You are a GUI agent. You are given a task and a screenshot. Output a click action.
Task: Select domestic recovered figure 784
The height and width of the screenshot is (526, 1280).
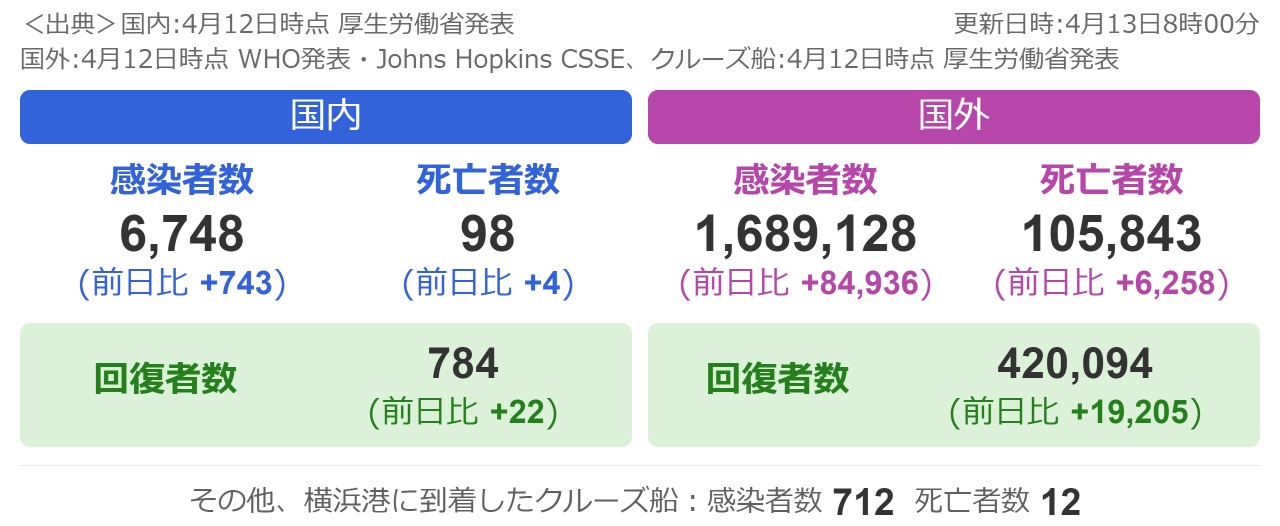[x=463, y=364]
